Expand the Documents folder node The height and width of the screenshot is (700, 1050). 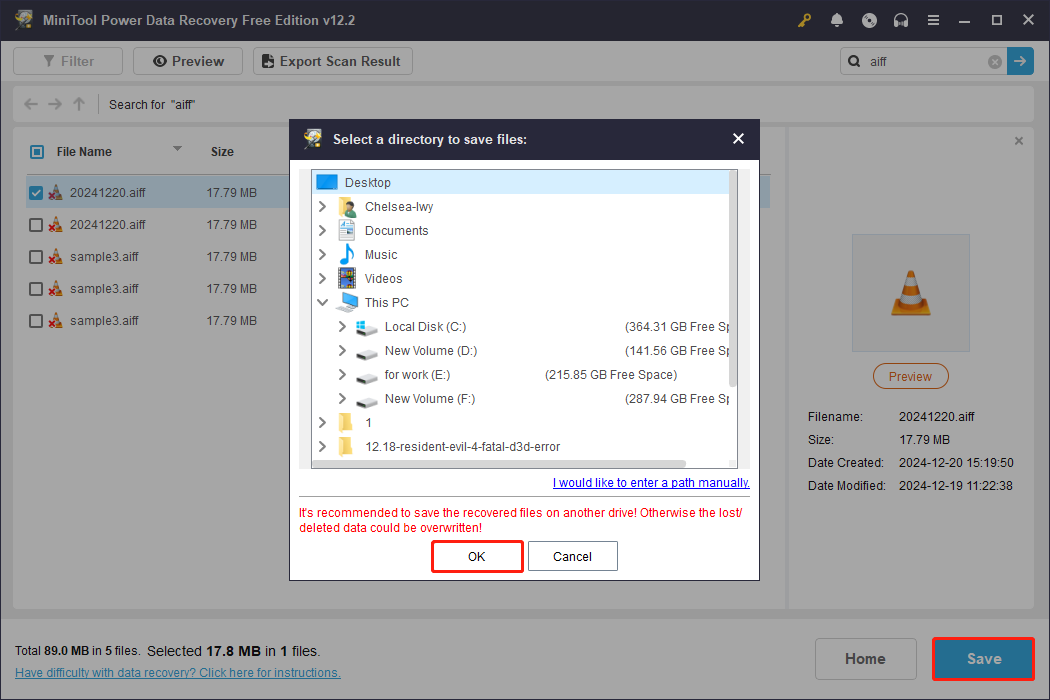(323, 230)
